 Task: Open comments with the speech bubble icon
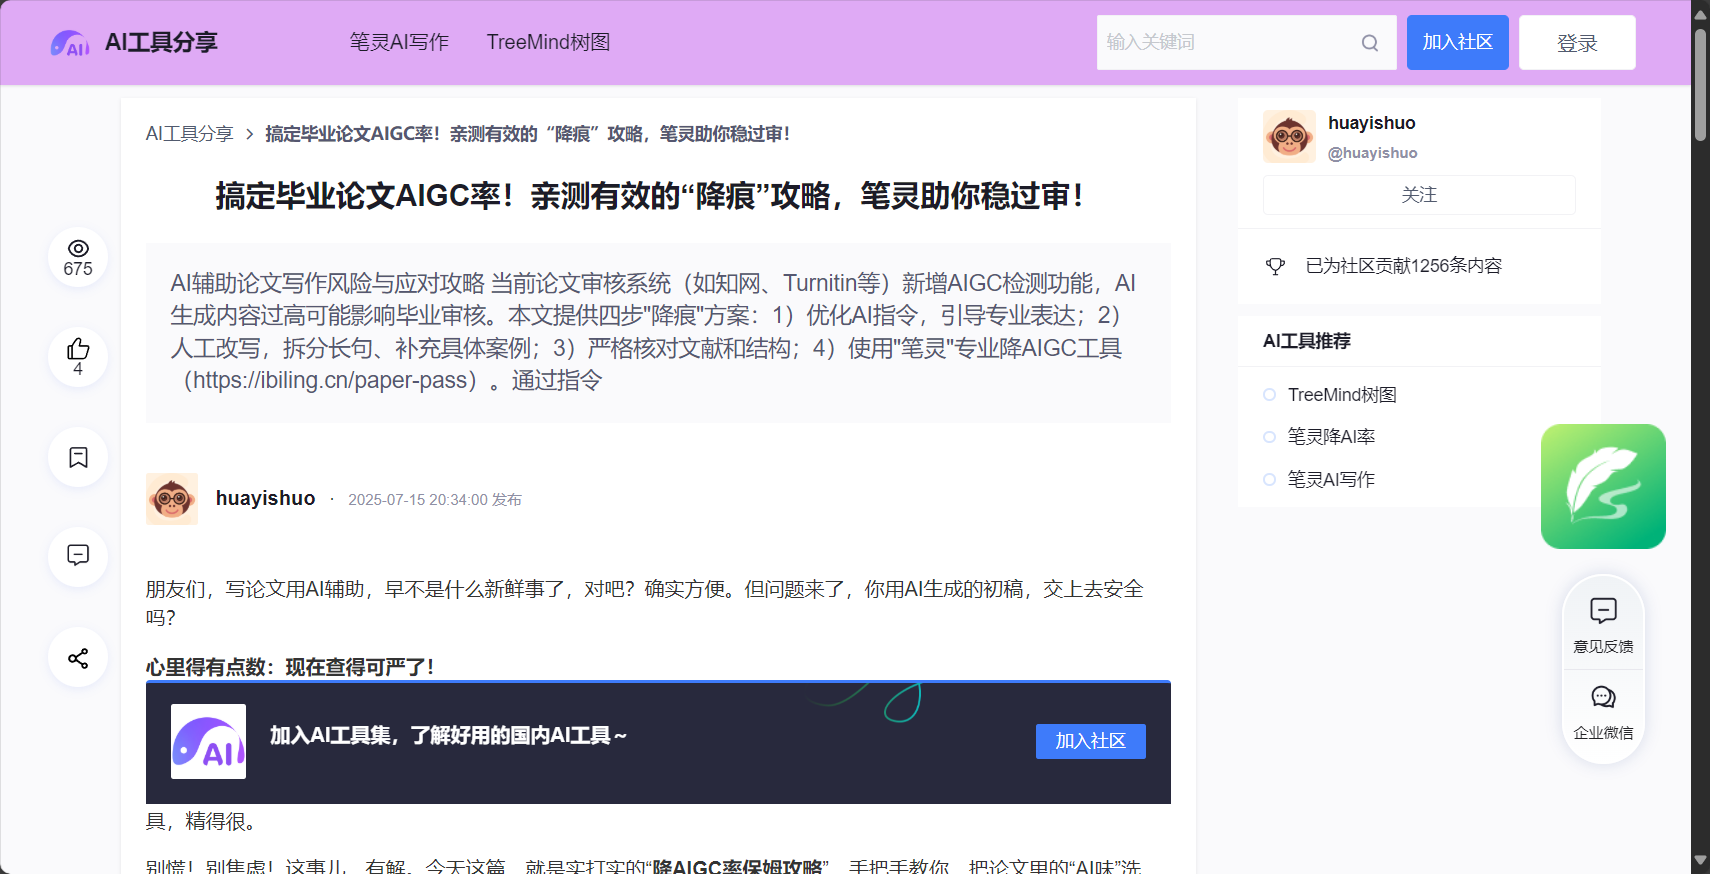[x=78, y=555]
